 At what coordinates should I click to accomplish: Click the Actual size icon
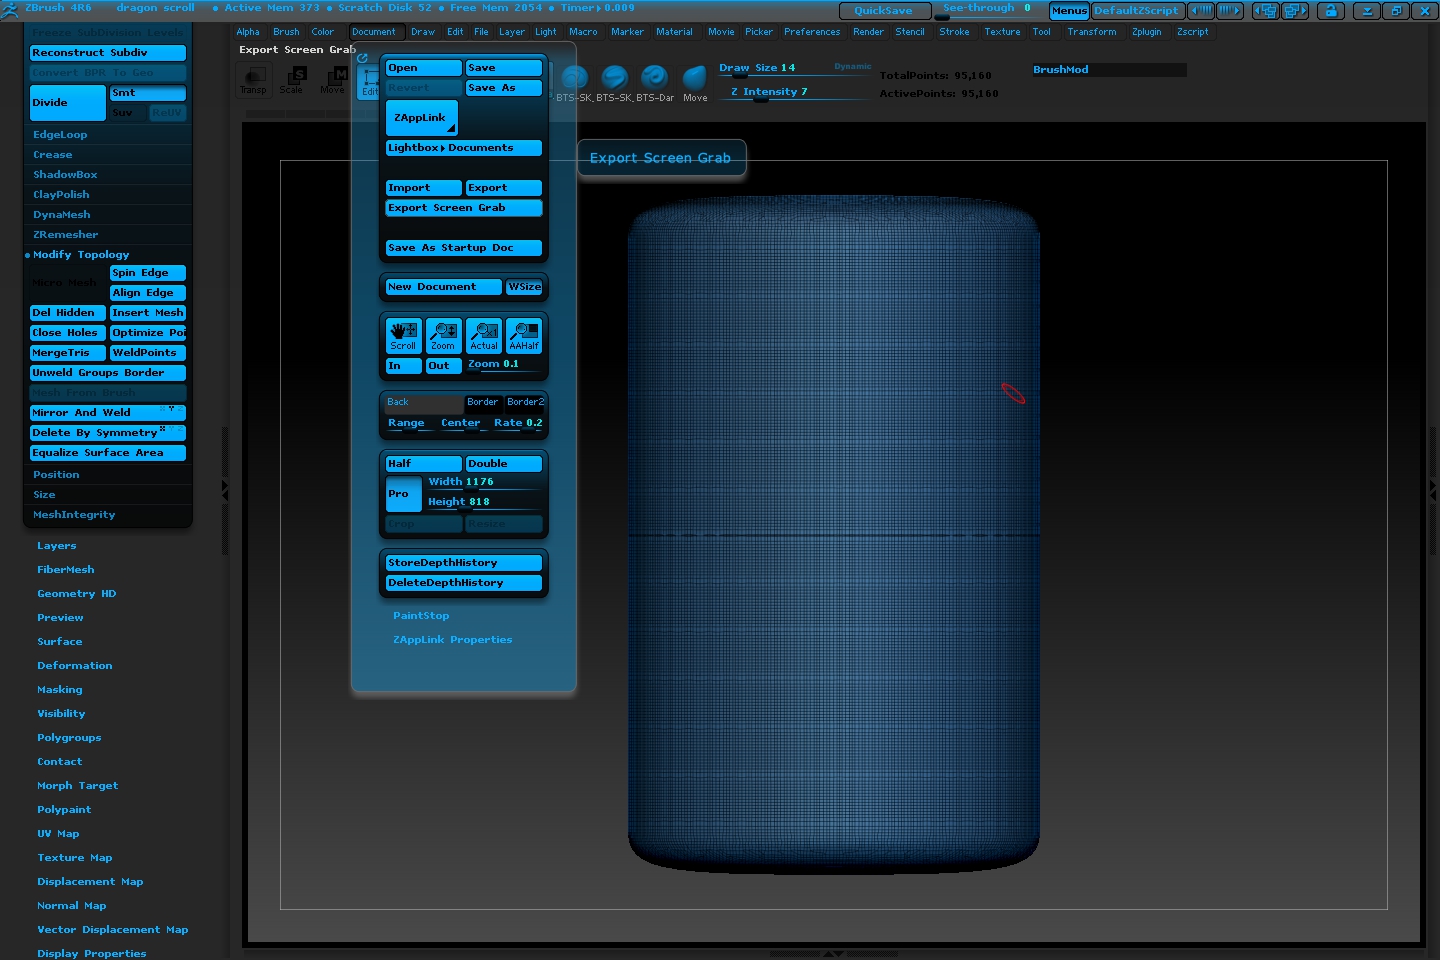(x=484, y=335)
